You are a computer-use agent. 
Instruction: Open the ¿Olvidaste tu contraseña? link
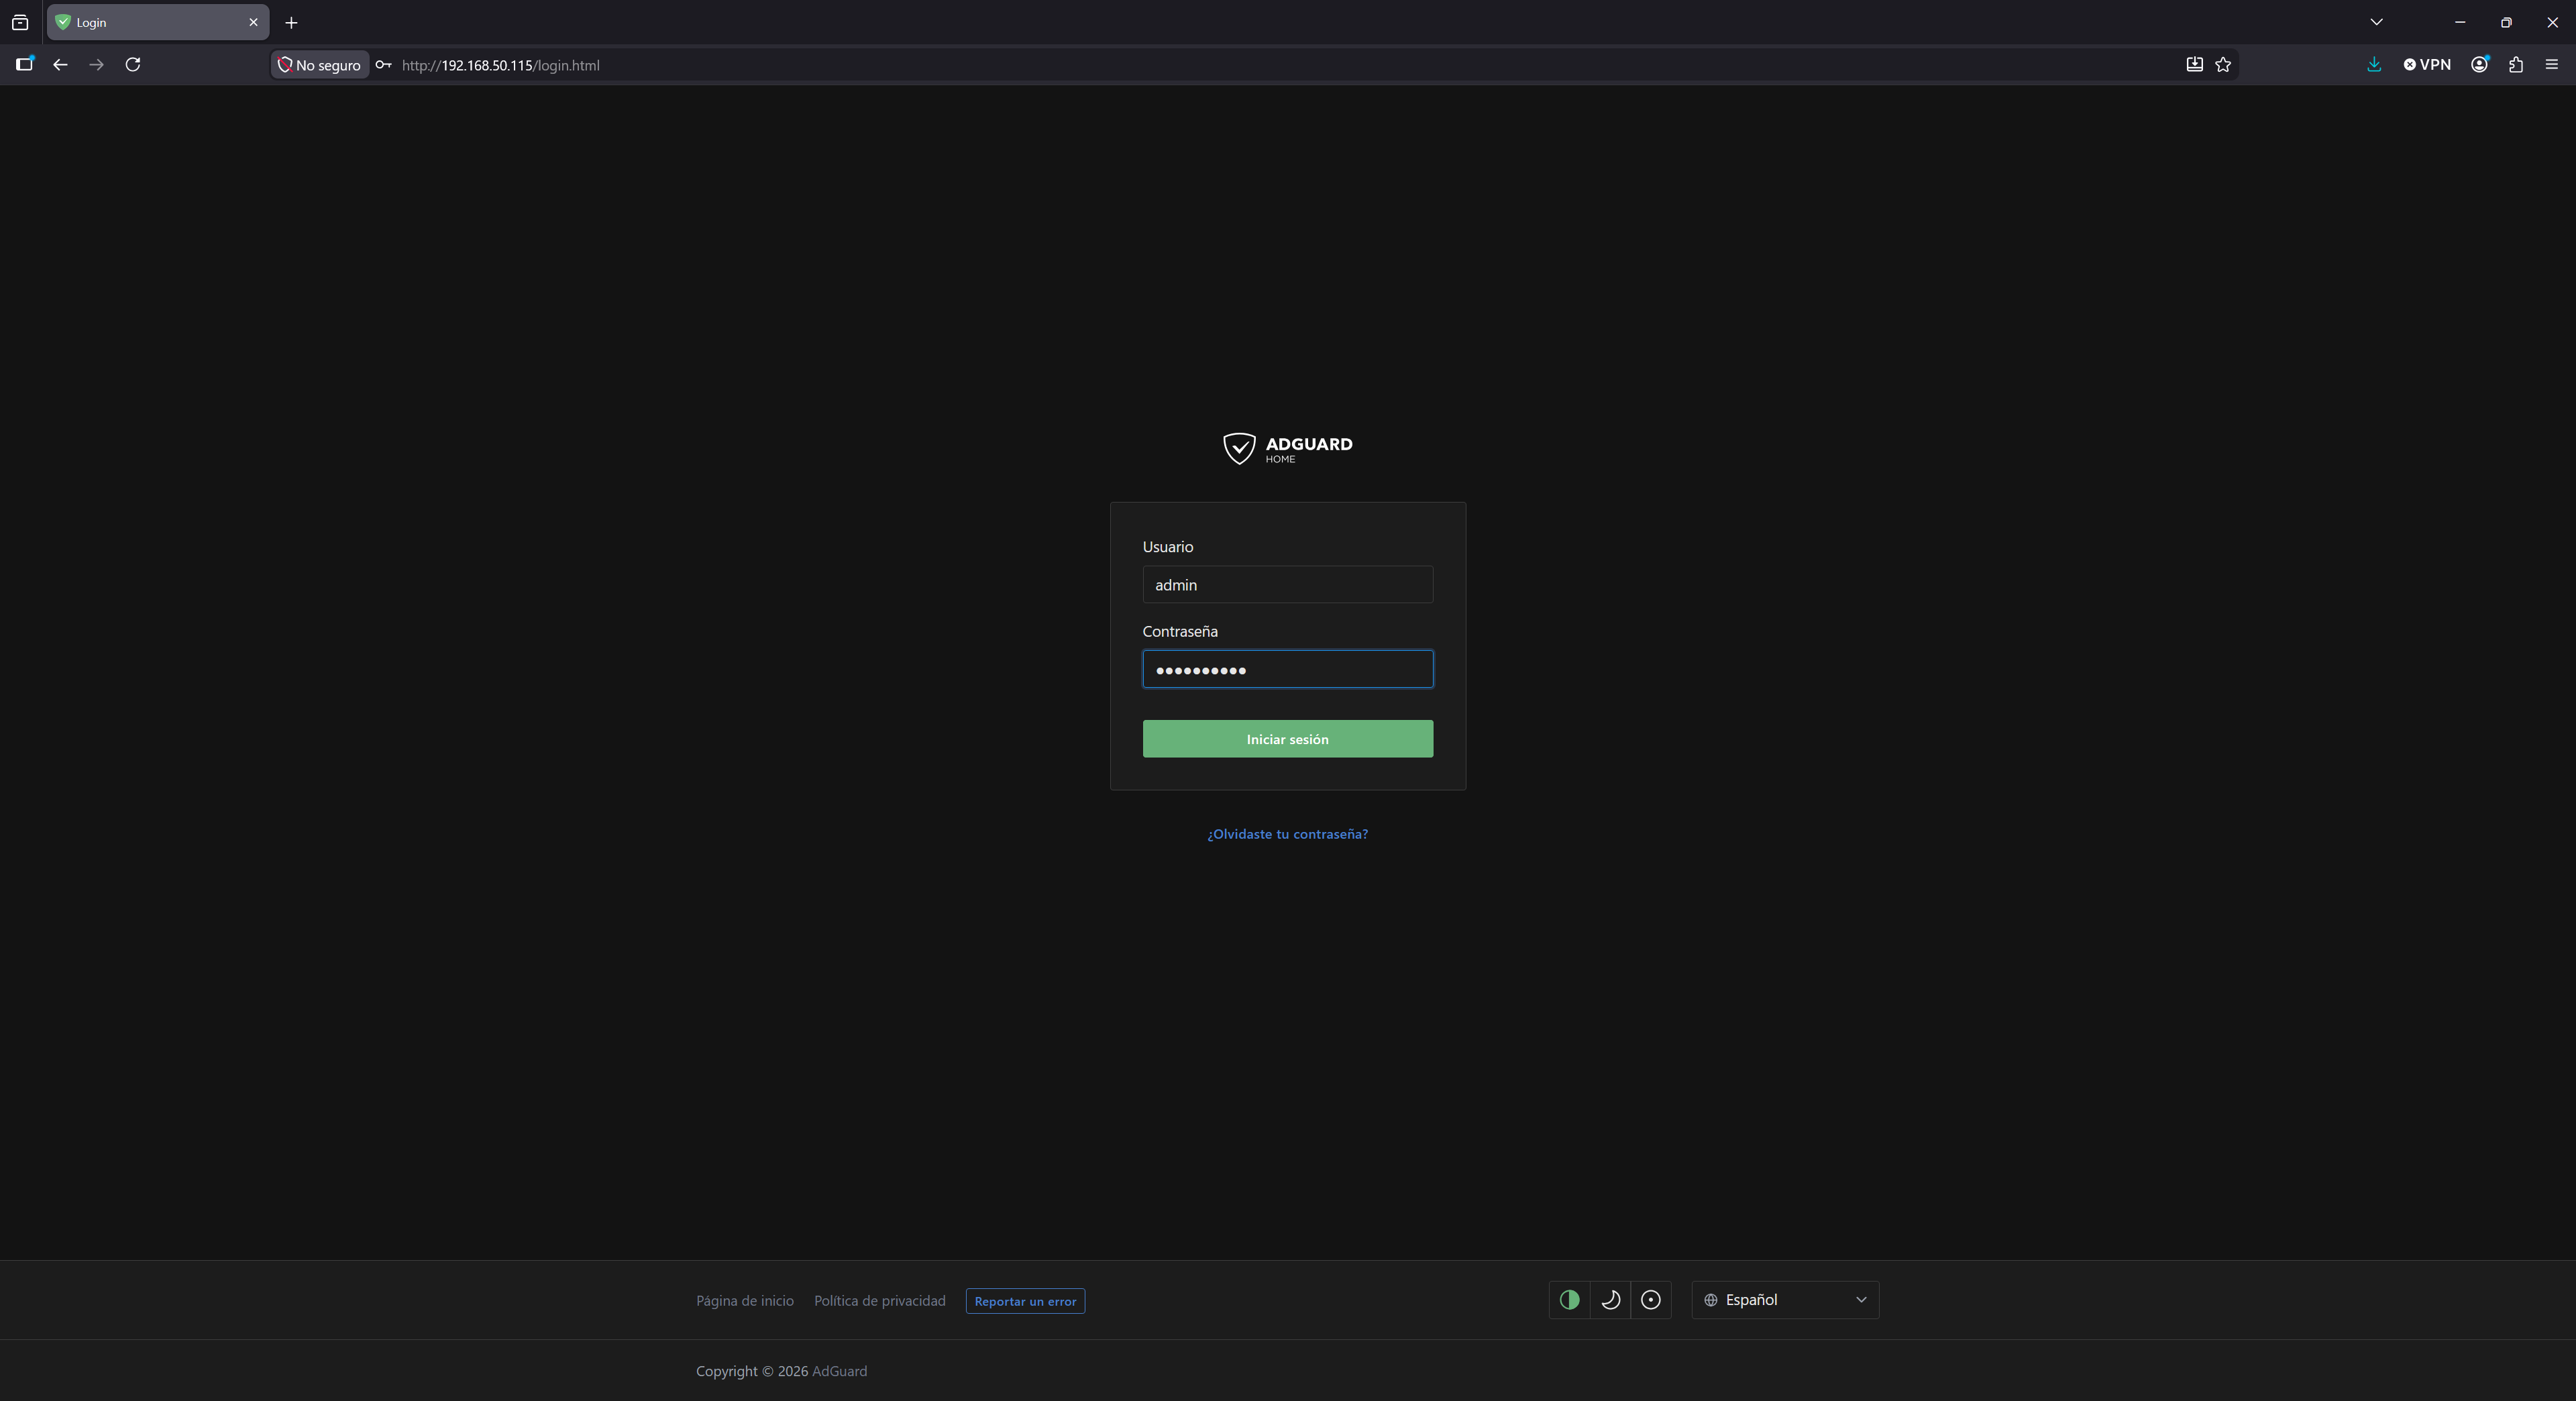click(1287, 834)
